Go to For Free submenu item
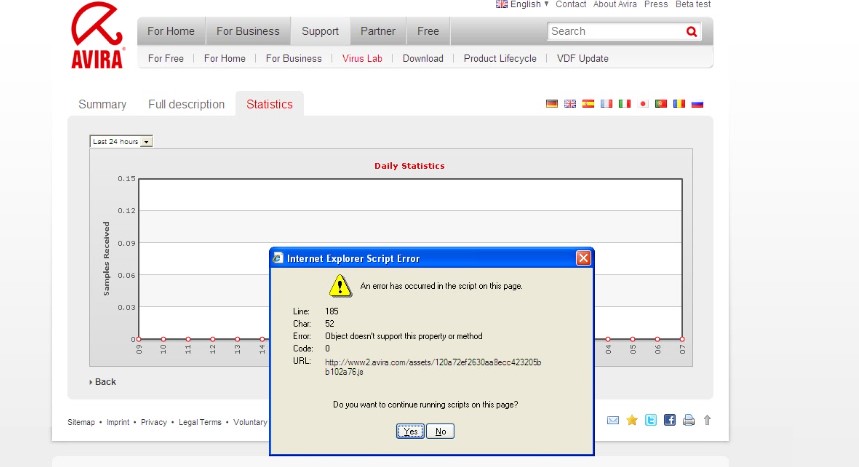The height and width of the screenshot is (467, 859). coord(165,58)
